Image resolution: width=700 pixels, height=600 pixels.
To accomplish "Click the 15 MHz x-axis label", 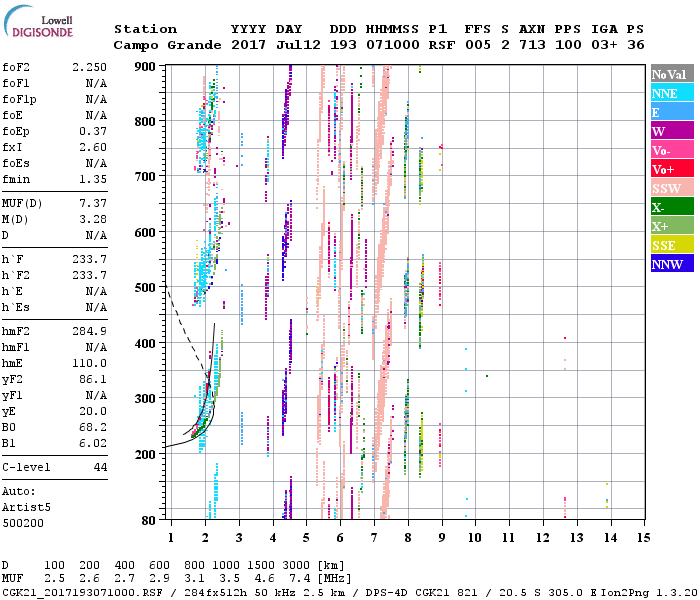I will pos(643,538).
